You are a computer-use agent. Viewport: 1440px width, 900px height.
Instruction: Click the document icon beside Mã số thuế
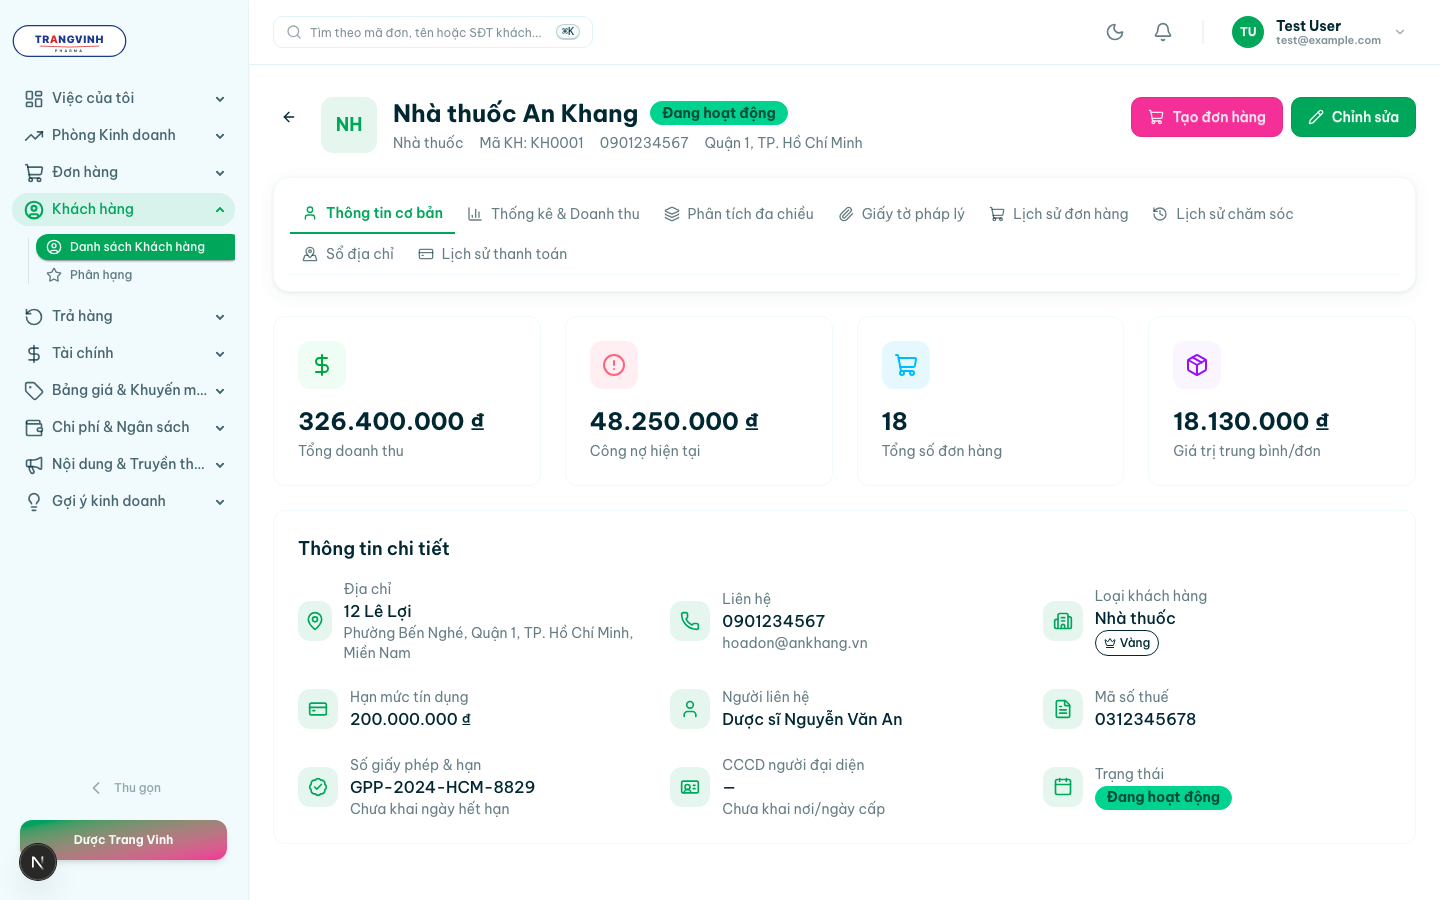tap(1063, 709)
